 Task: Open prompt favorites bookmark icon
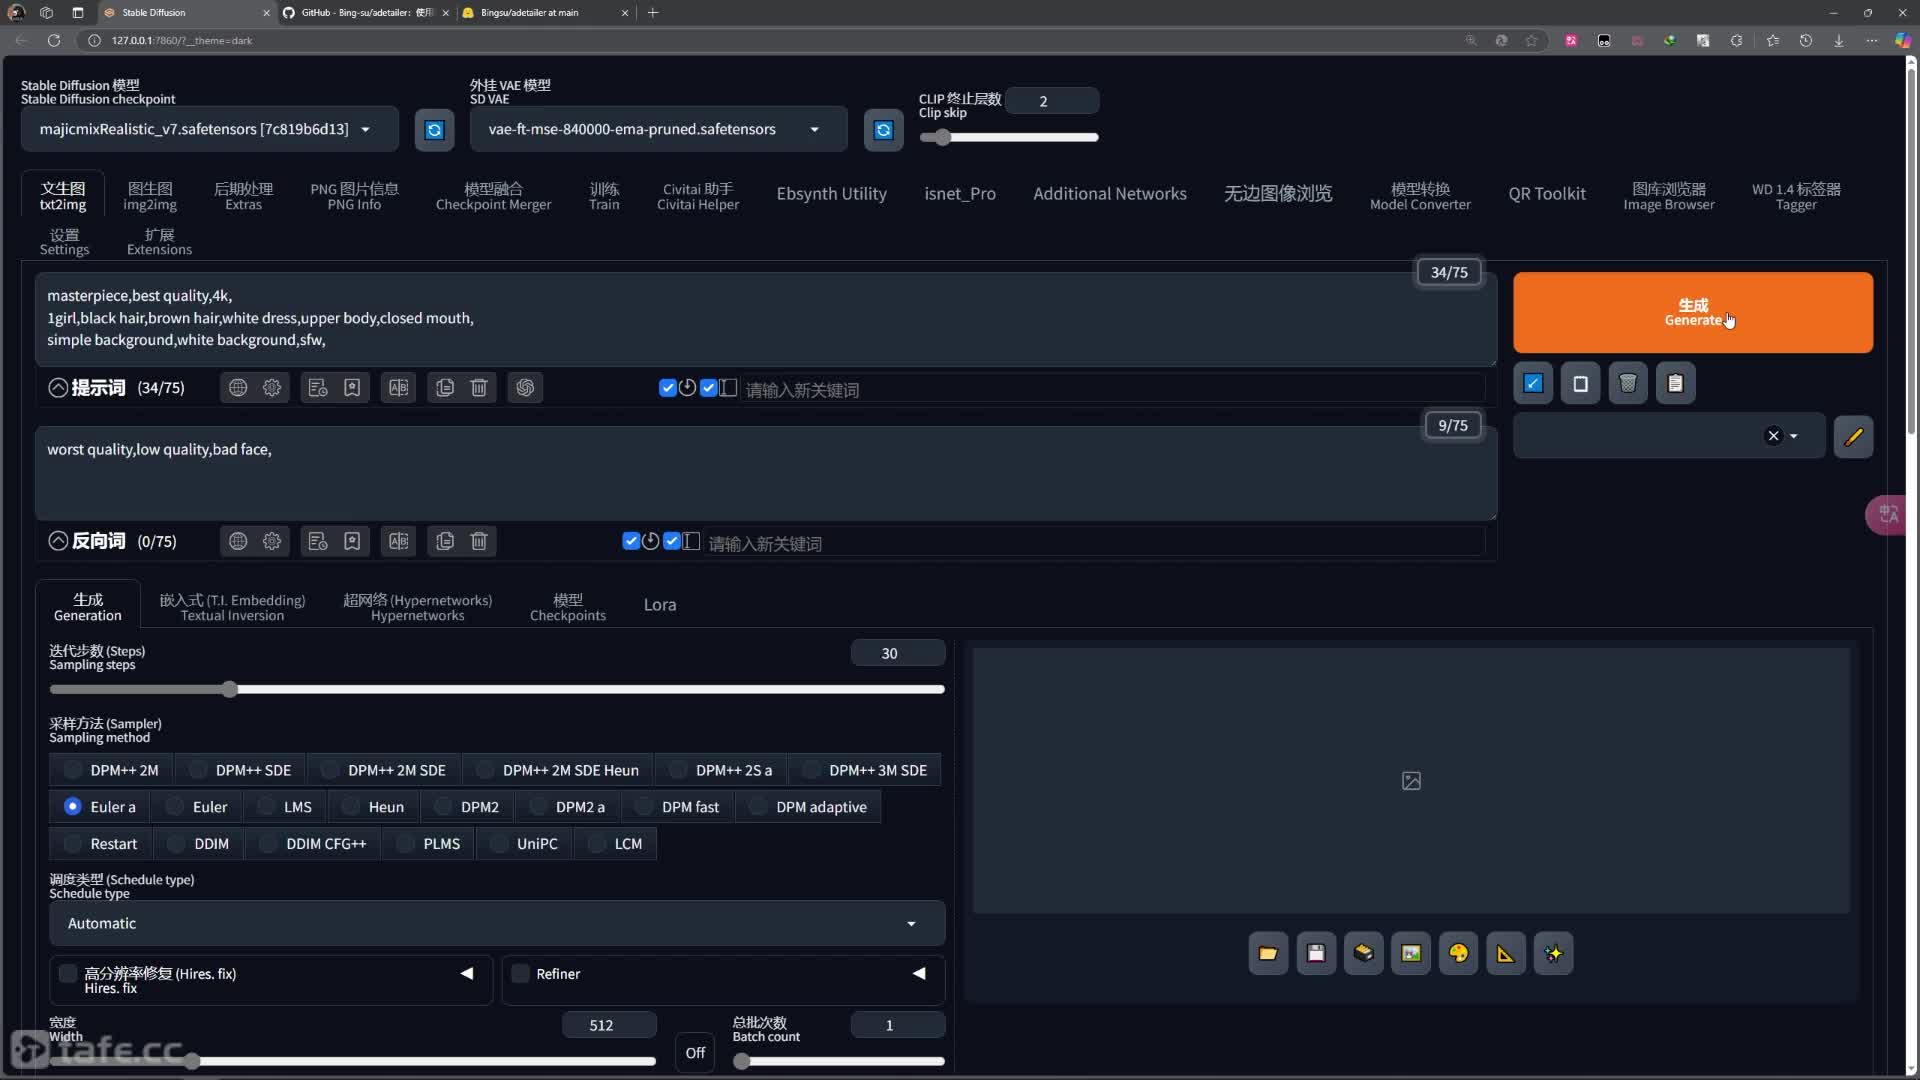tap(352, 388)
